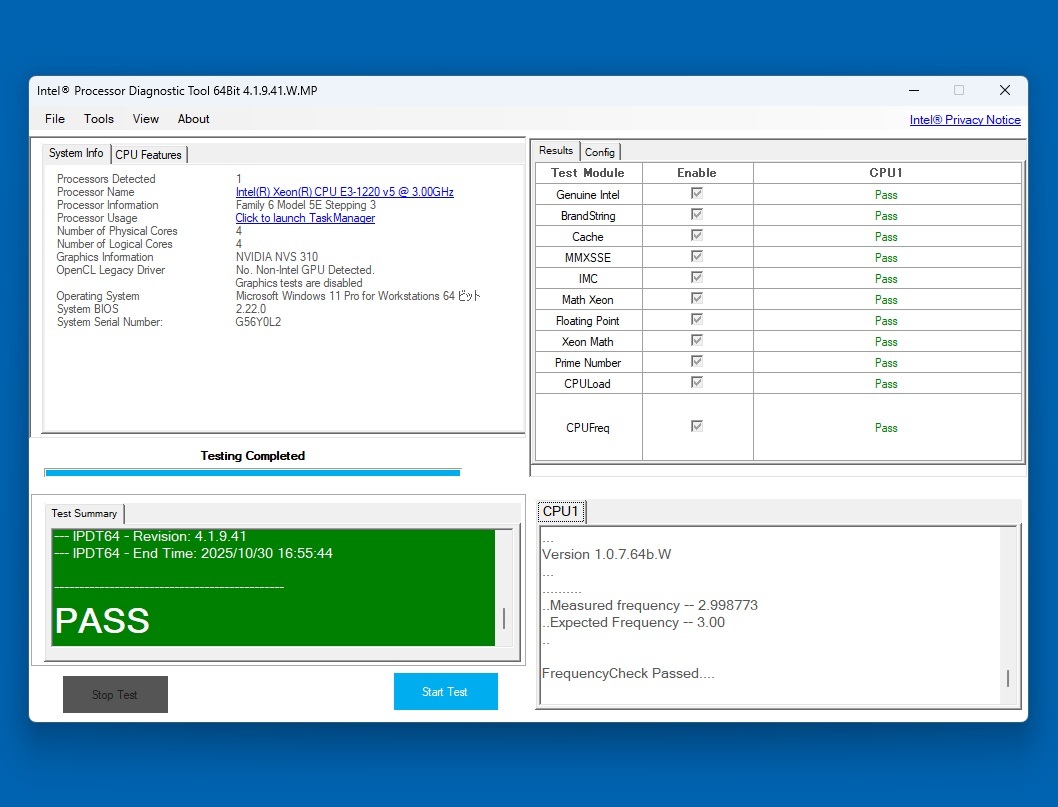The image size is (1058, 807).
Task: Click the testing progress bar
Action: 252,472
